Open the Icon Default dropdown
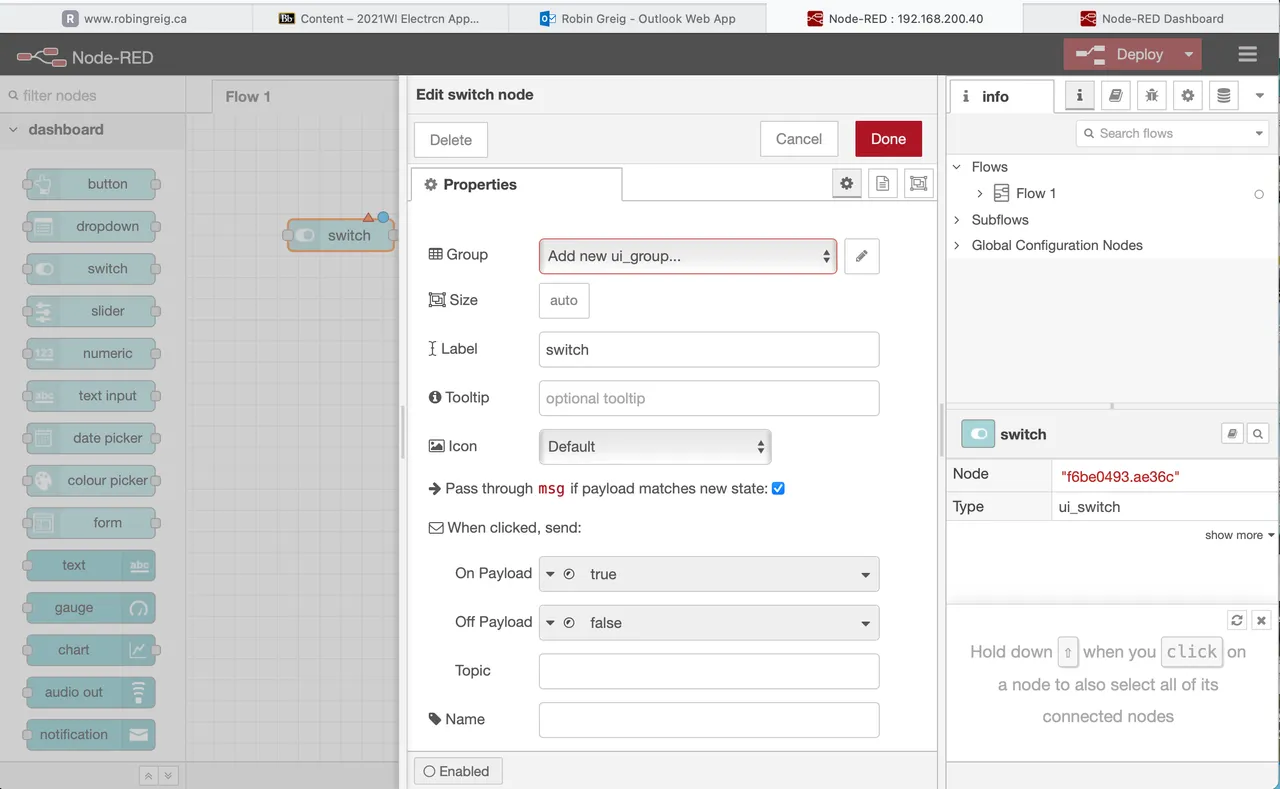Image resolution: width=1280 pixels, height=789 pixels. click(x=655, y=447)
